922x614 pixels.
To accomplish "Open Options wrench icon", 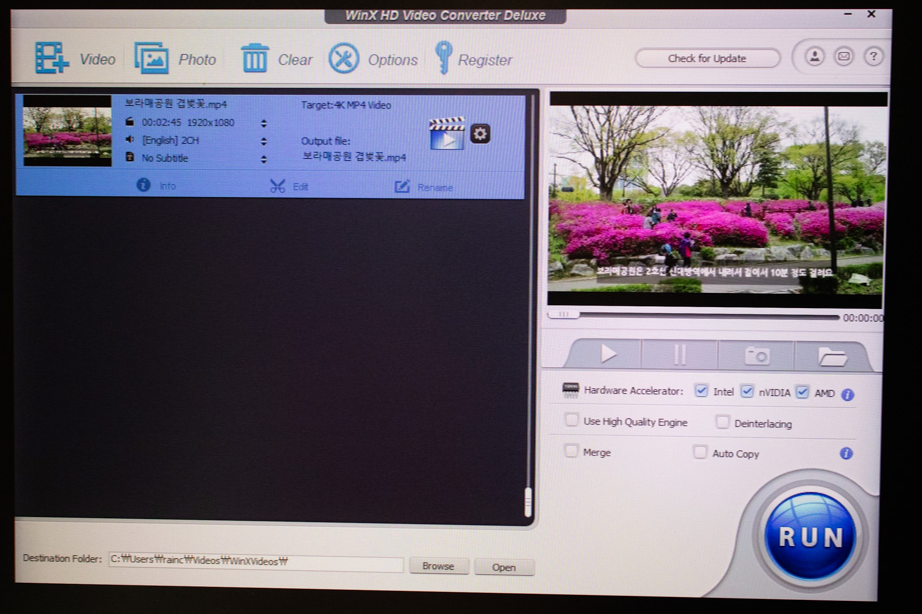I will 343,58.
